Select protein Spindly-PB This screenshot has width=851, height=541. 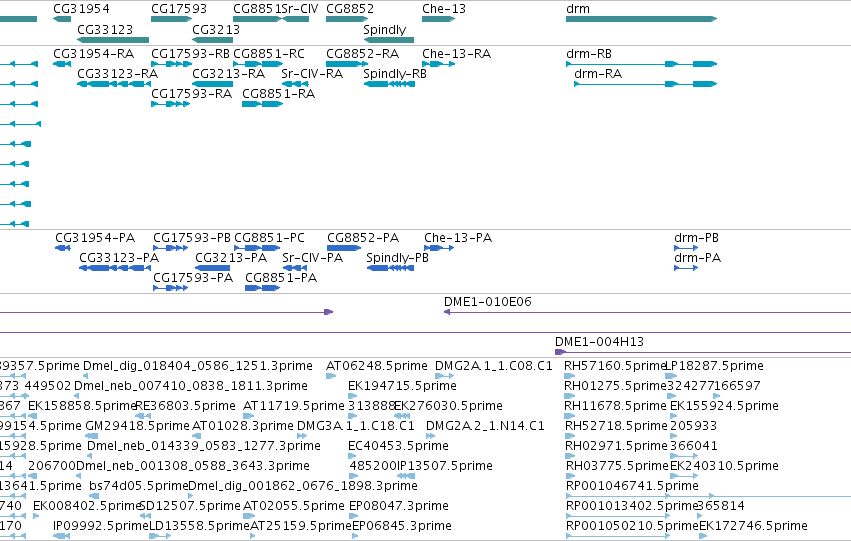click(x=391, y=268)
